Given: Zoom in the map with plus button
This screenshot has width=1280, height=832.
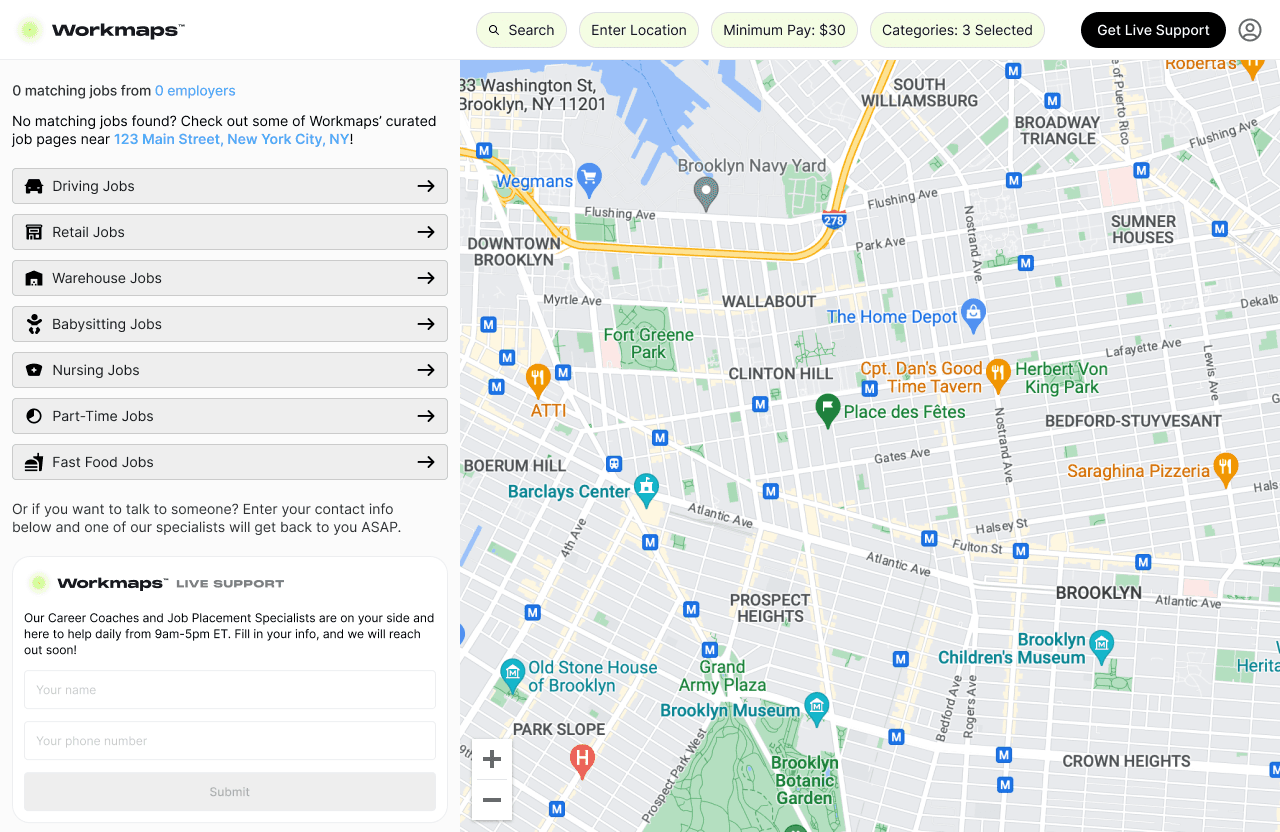Looking at the screenshot, I should [492, 760].
